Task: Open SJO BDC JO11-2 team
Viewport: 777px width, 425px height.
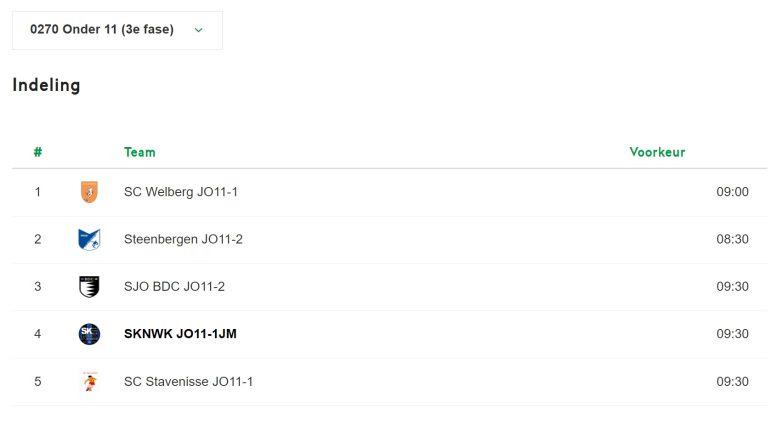Action: [x=174, y=287]
